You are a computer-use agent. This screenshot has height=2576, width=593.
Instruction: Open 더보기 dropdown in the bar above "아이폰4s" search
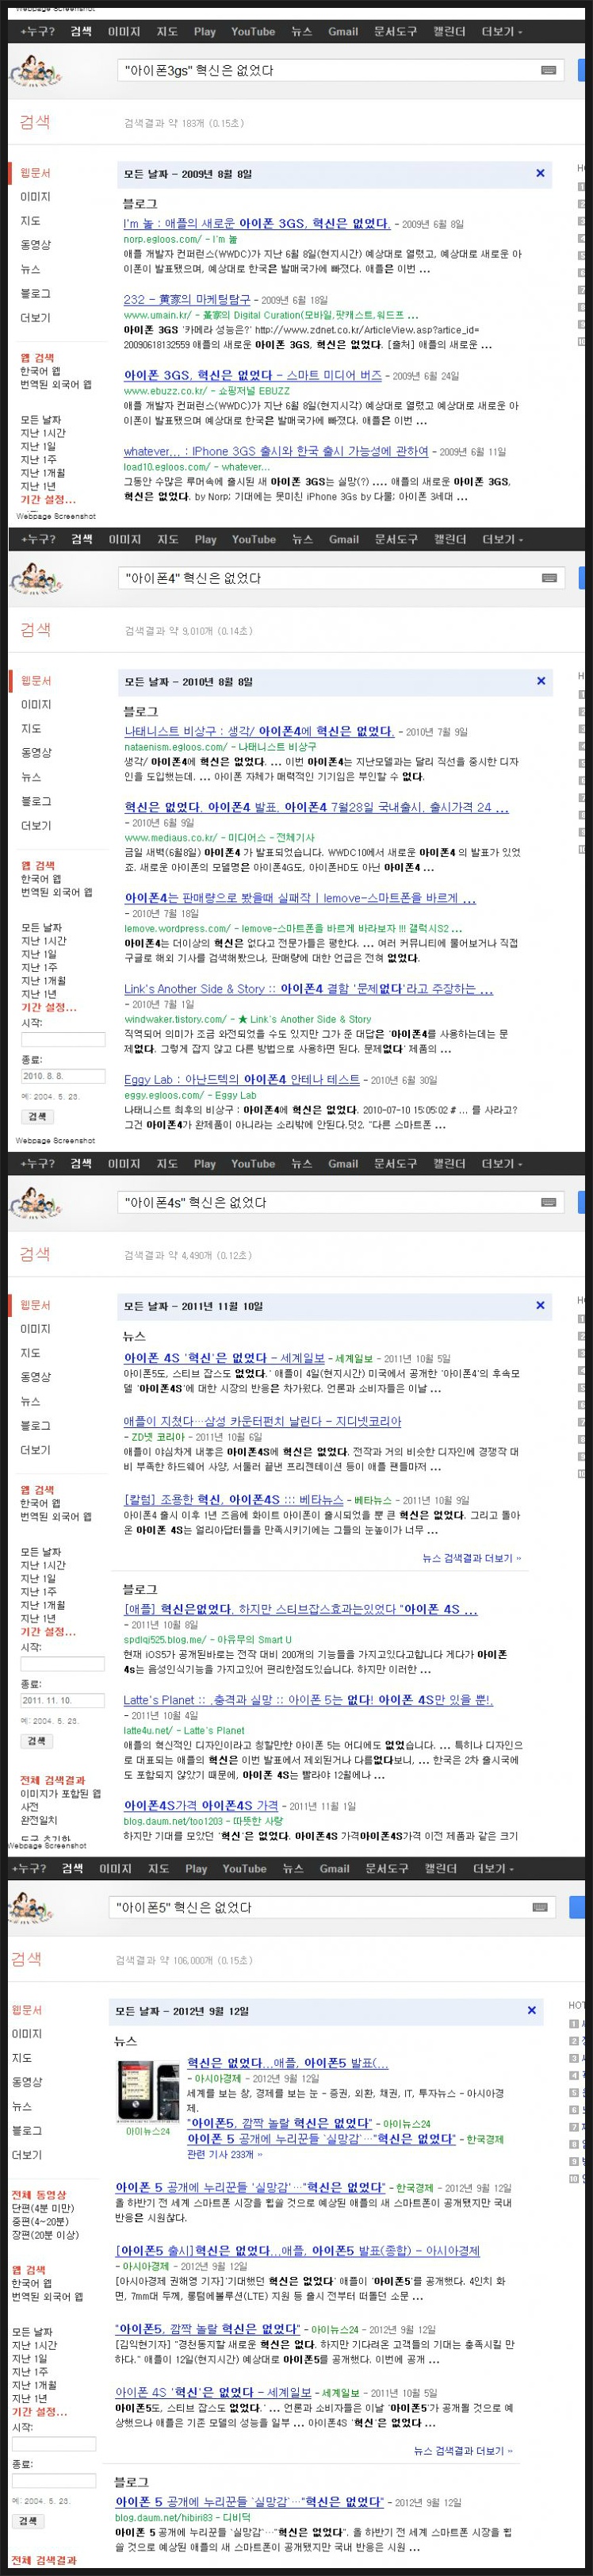tap(502, 1163)
